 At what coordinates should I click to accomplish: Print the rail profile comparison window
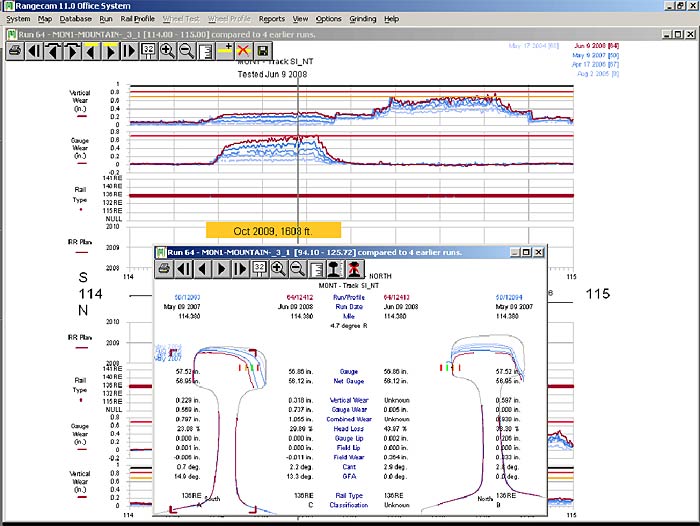pos(164,269)
